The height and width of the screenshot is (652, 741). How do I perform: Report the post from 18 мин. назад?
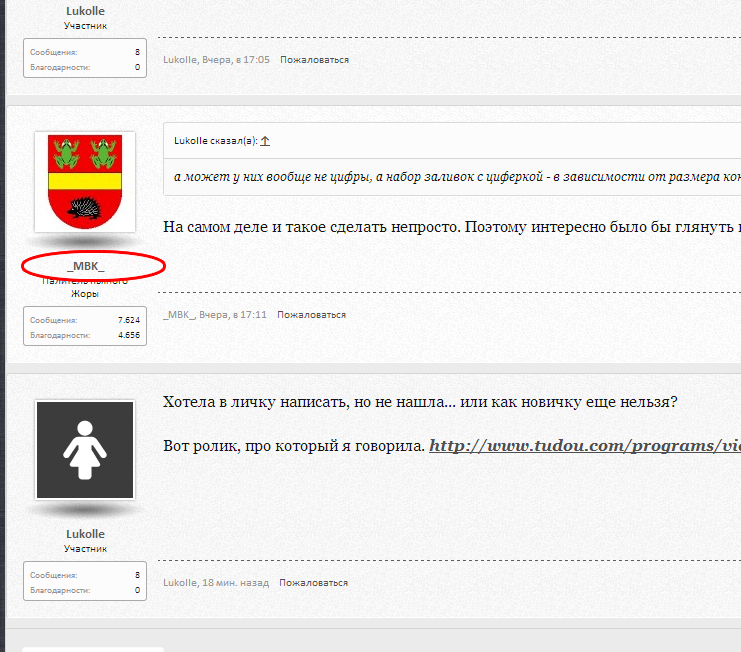coord(313,583)
